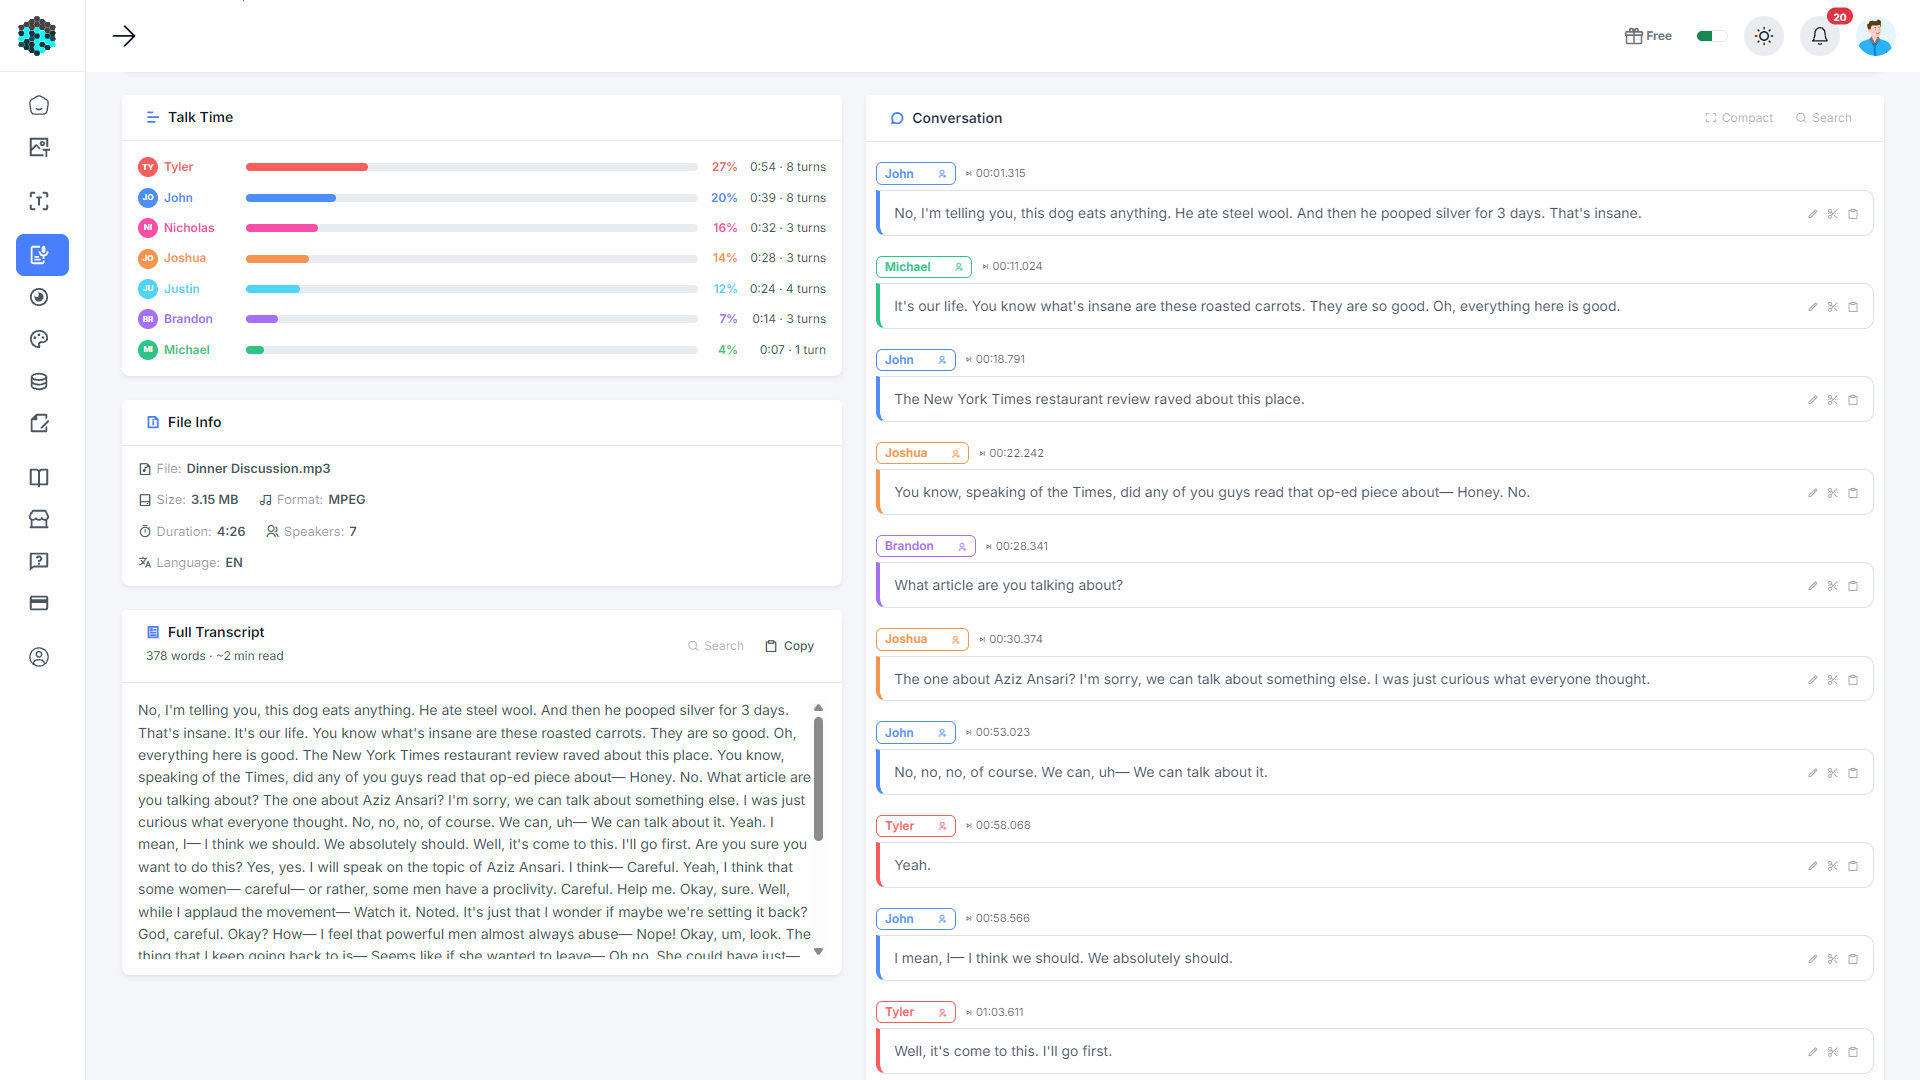The height and width of the screenshot is (1080, 1920).
Task: Edit the Aziz Ansari message
Action: (x=1812, y=680)
